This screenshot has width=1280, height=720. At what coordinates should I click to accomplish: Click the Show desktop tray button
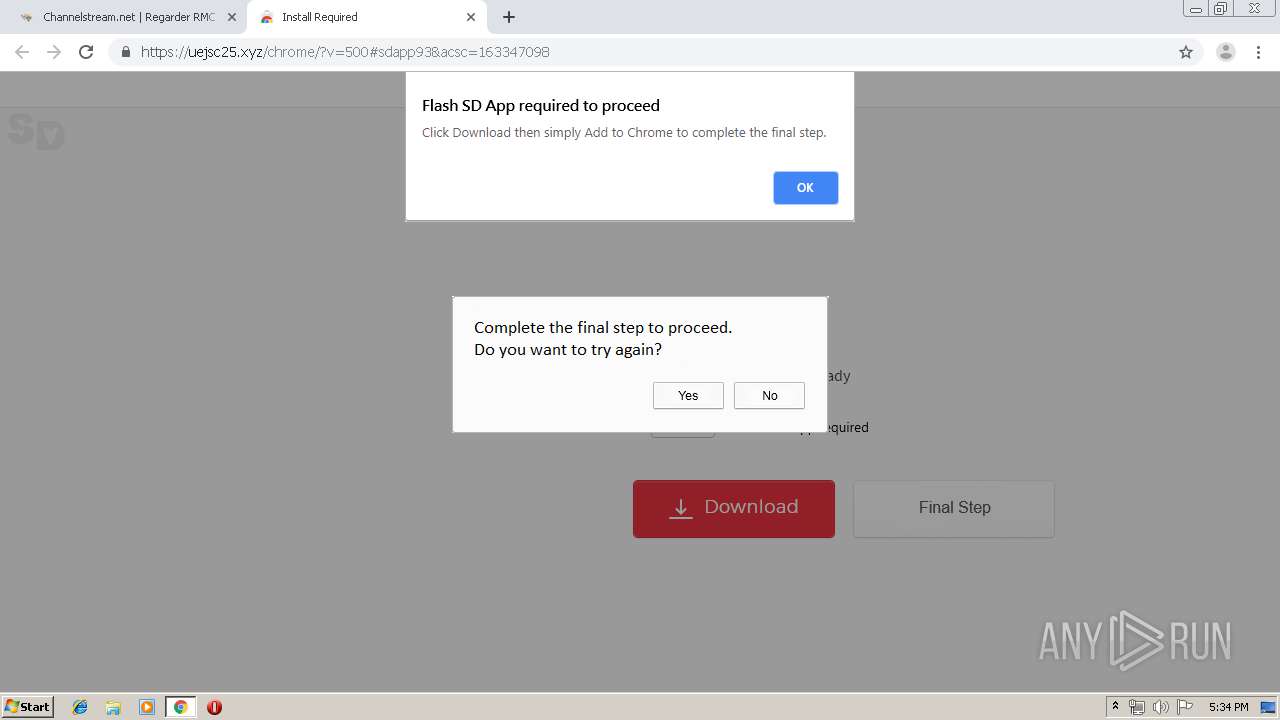coord(1268,707)
